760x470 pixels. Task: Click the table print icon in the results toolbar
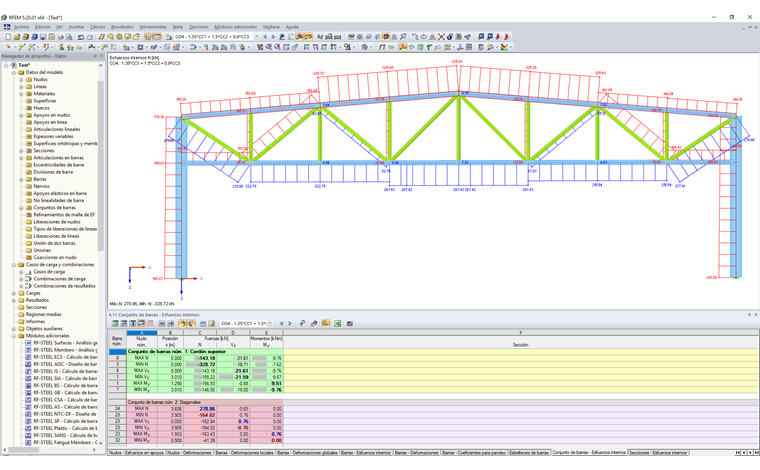[349, 324]
